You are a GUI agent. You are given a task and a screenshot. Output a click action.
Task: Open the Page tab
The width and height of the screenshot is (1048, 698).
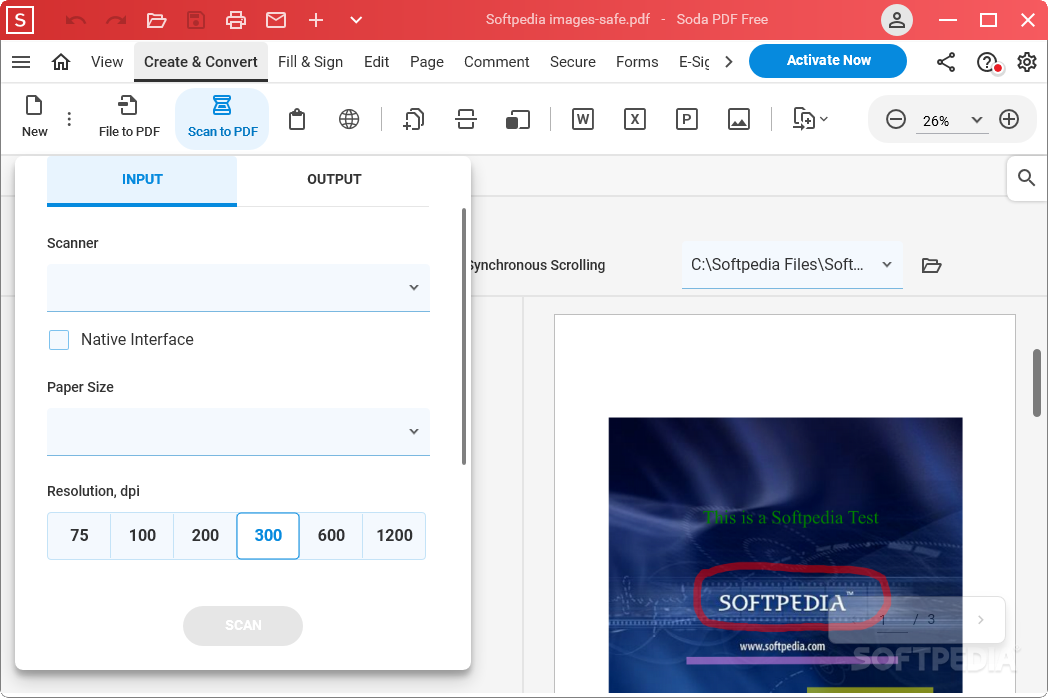pyautogui.click(x=426, y=62)
